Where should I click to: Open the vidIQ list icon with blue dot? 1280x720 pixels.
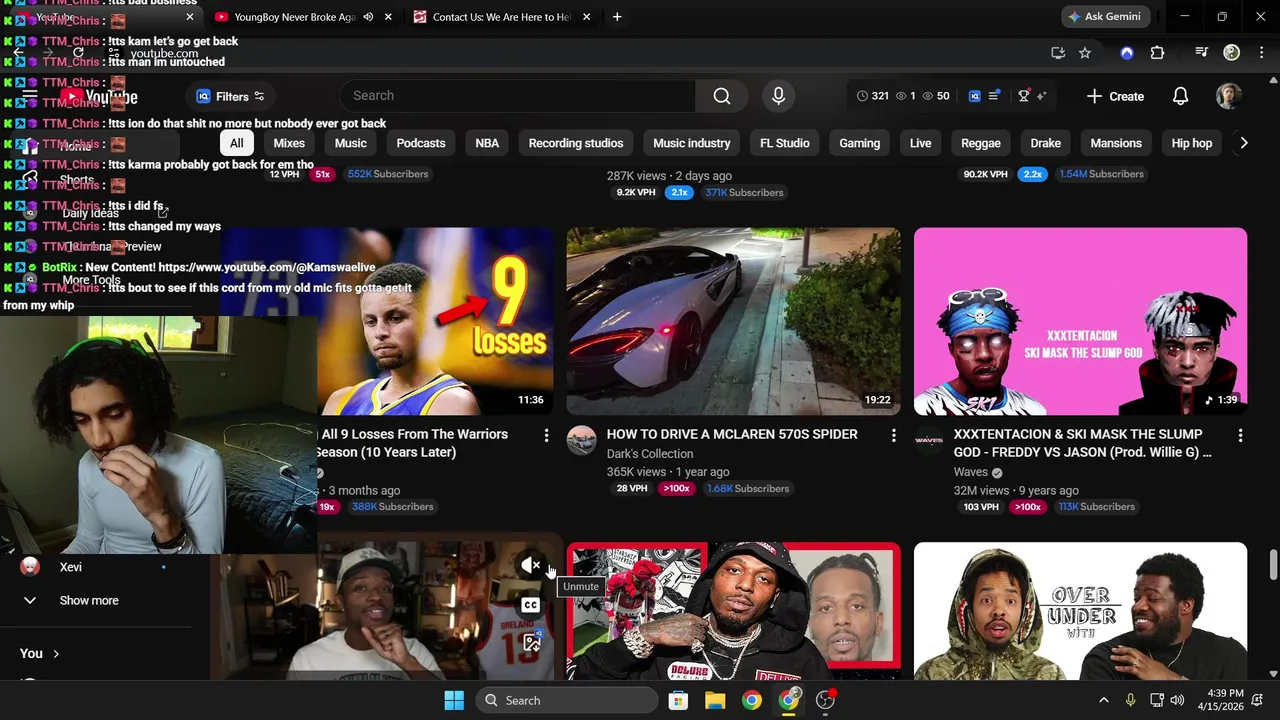pos(994,96)
